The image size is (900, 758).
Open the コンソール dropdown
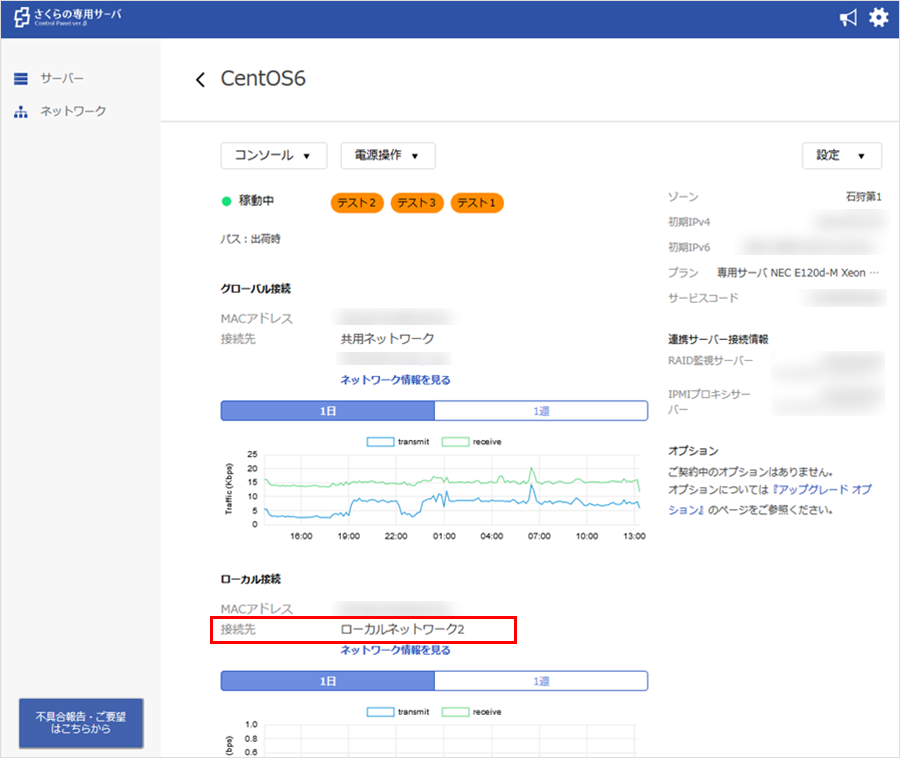pos(273,156)
